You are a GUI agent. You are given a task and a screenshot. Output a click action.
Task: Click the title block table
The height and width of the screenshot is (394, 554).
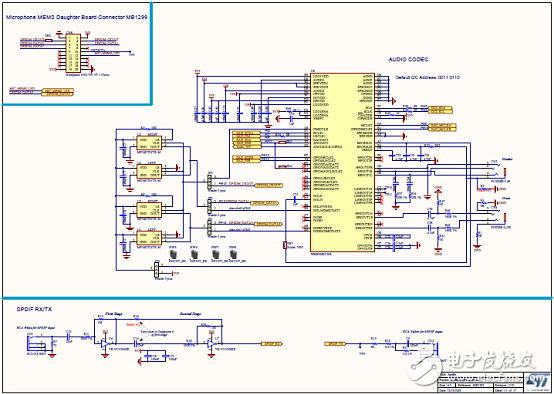pyautogui.click(x=494, y=381)
